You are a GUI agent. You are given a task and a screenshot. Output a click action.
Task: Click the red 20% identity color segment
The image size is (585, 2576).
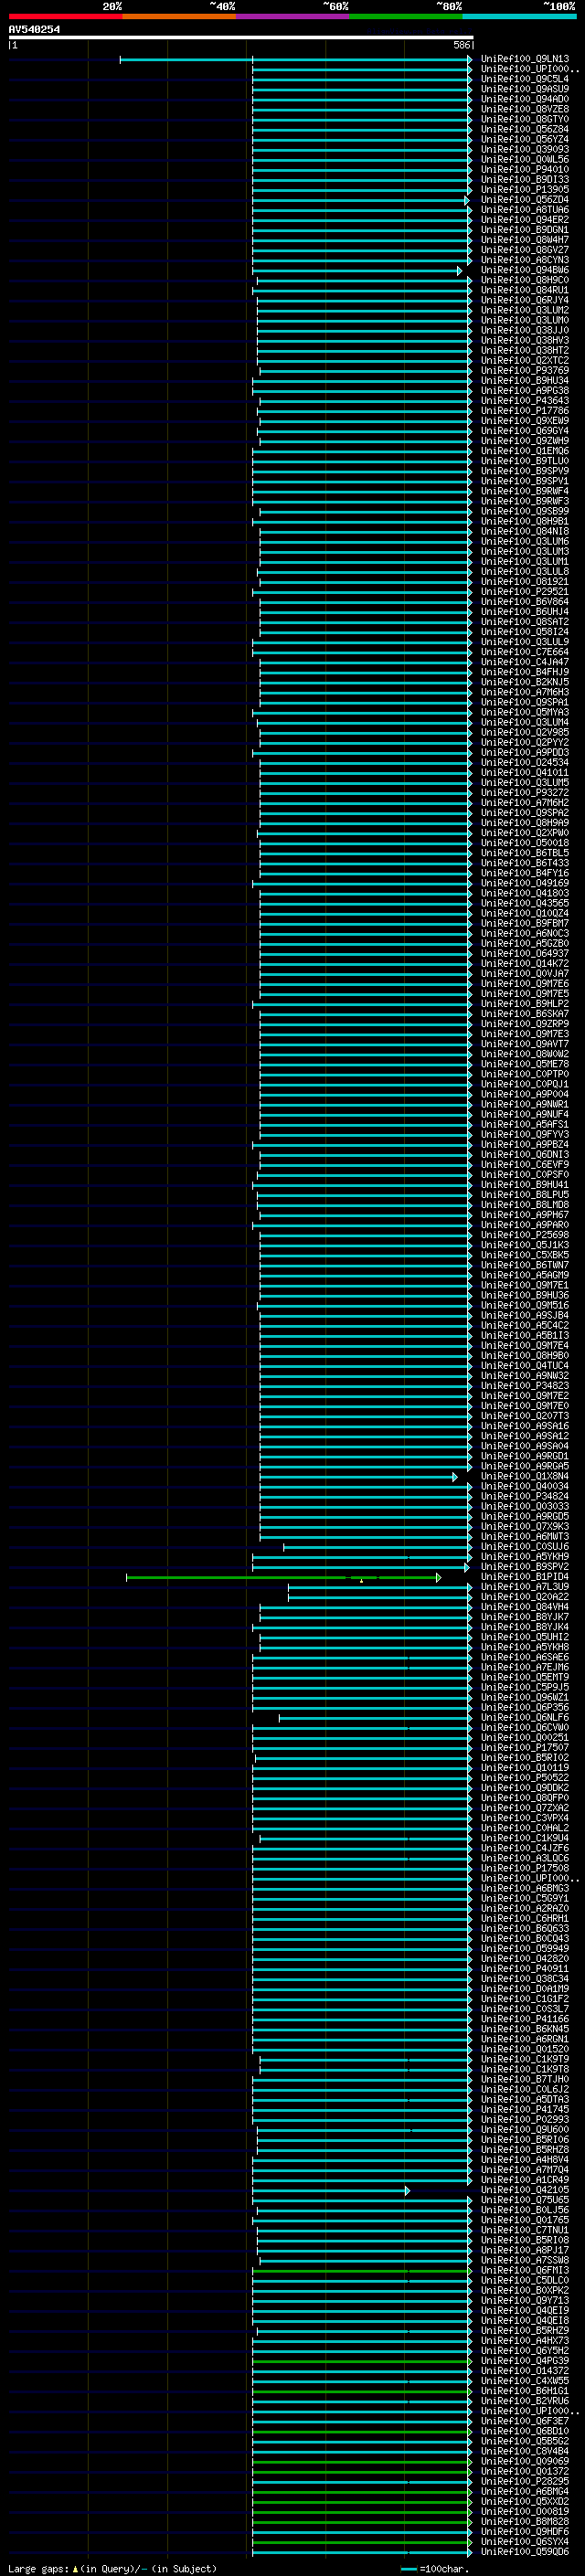point(65,16)
